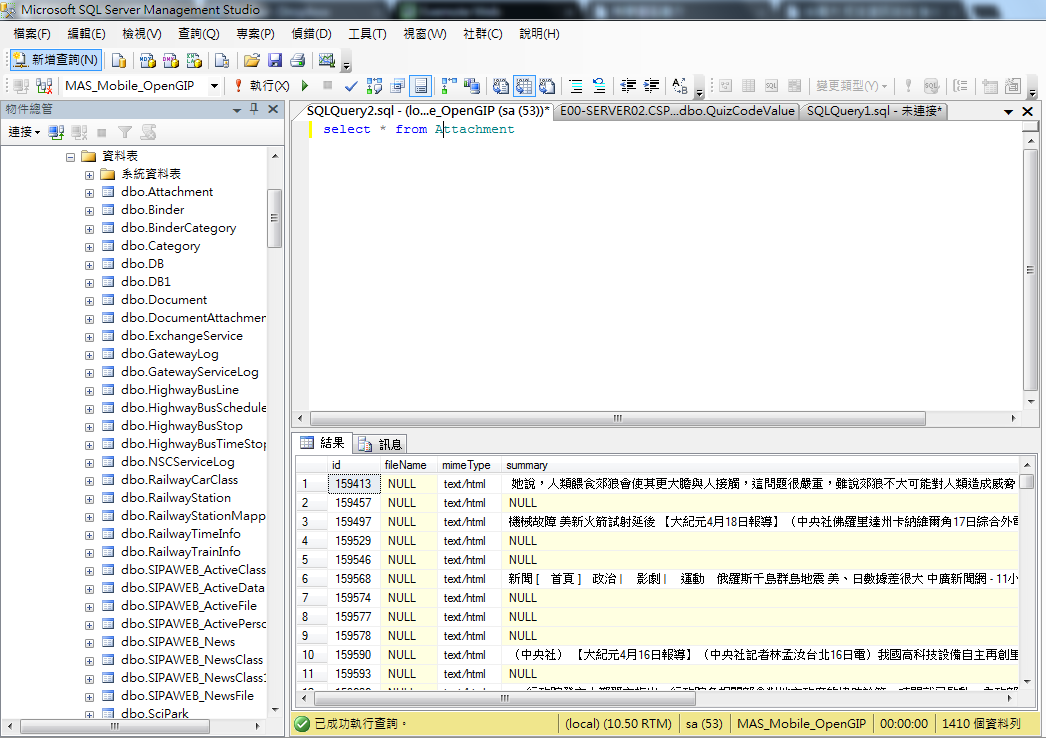Click the increase indent icon

[652, 86]
